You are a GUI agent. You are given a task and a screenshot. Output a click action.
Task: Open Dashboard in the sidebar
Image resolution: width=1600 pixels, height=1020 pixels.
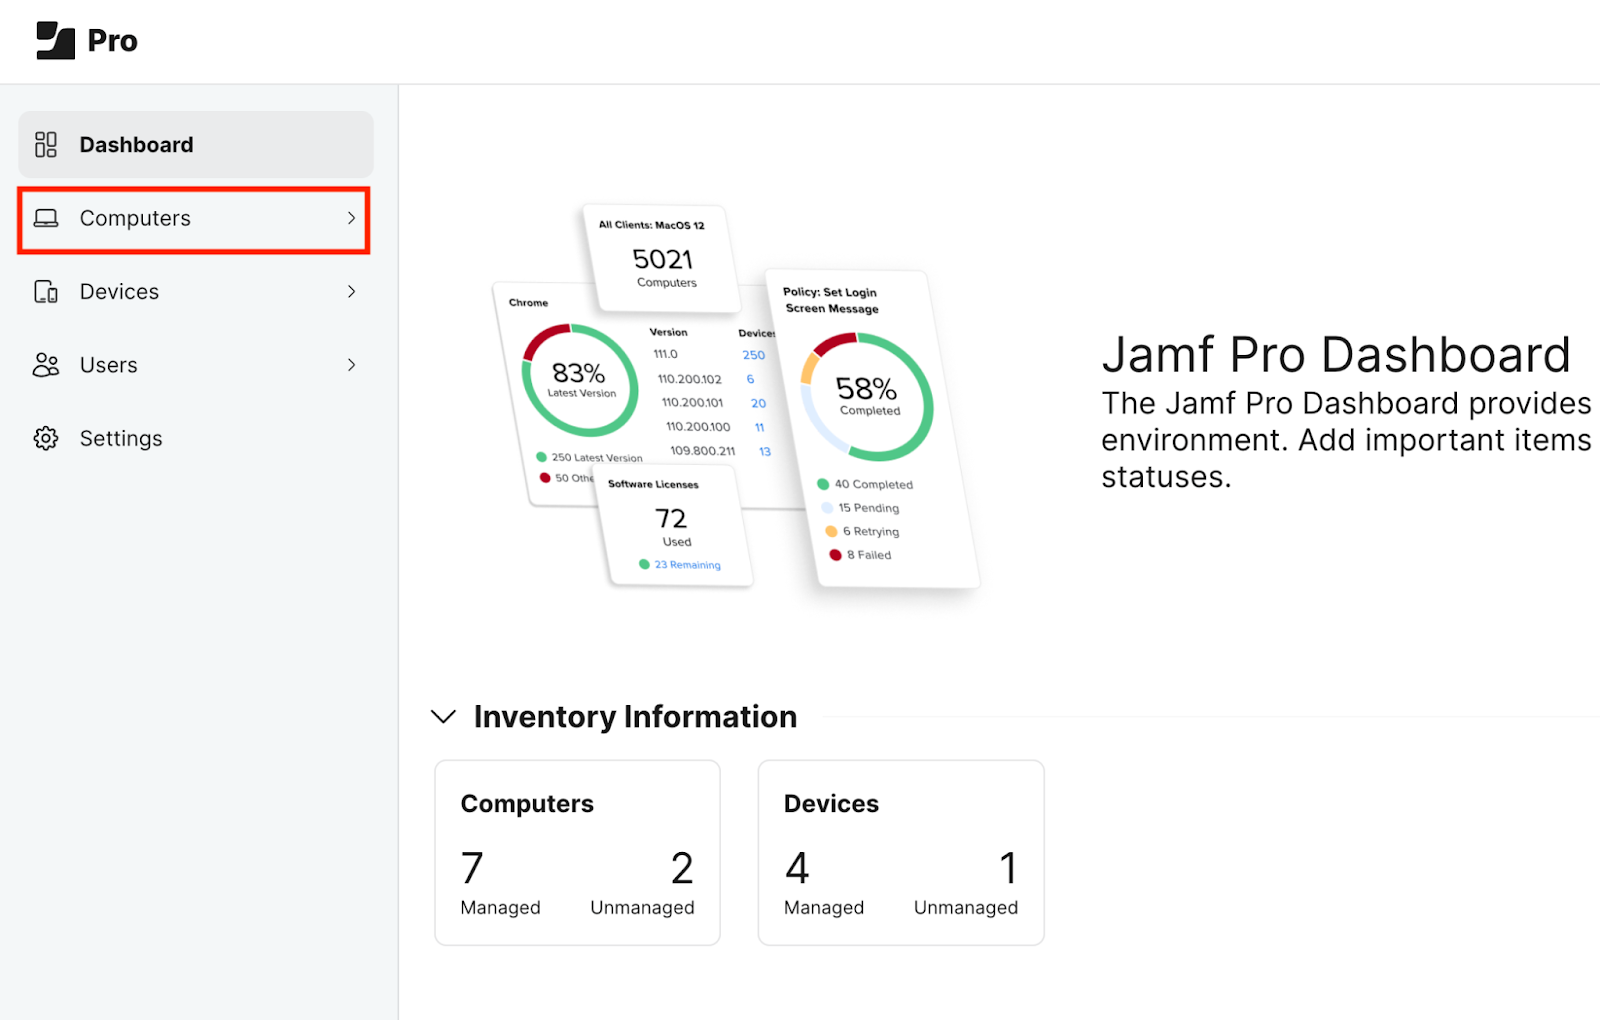pos(196,145)
